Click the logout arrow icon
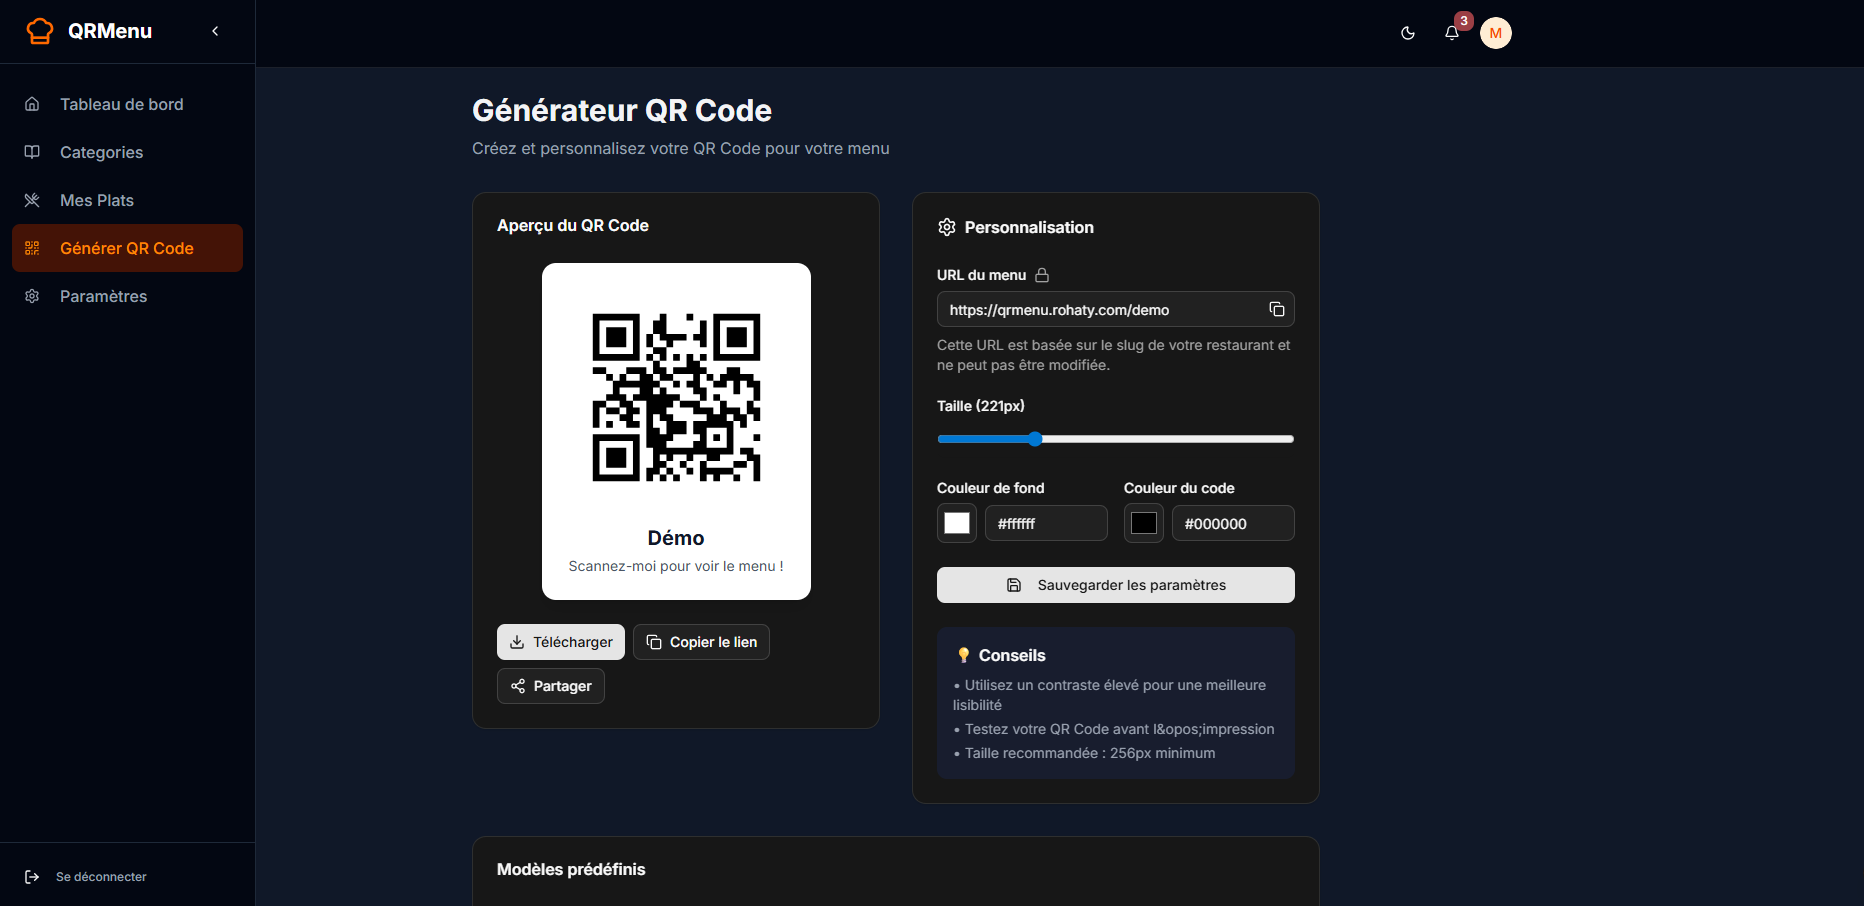 coord(32,877)
